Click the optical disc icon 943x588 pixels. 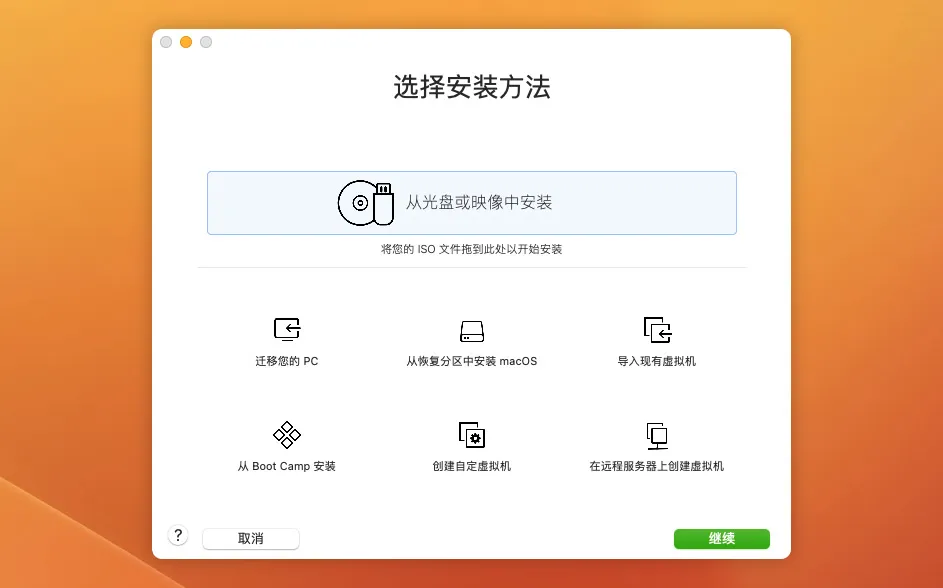[x=357, y=203]
